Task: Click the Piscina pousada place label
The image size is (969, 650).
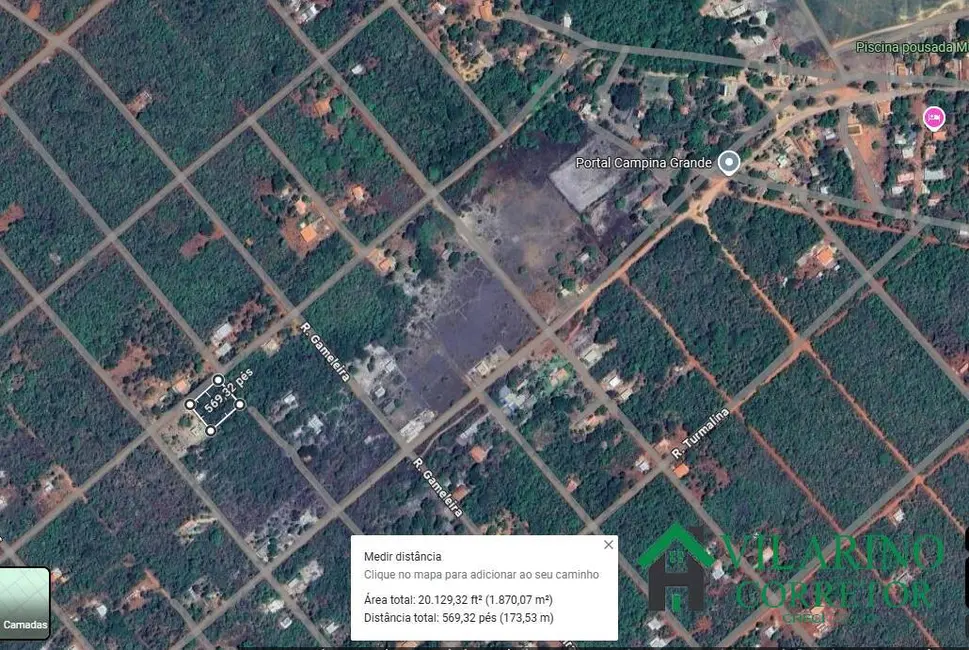Action: point(905,45)
